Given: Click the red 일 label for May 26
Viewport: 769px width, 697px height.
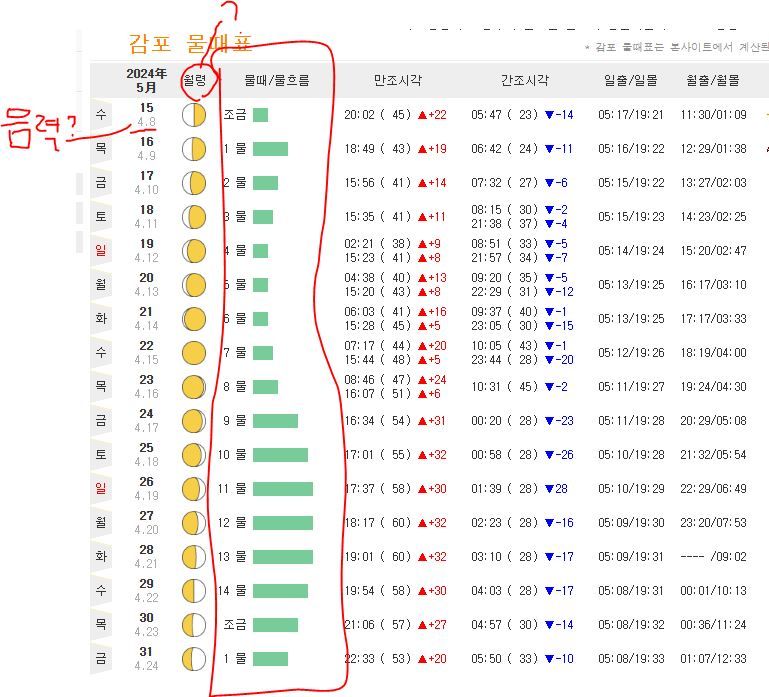Looking at the screenshot, I should 100,489.
